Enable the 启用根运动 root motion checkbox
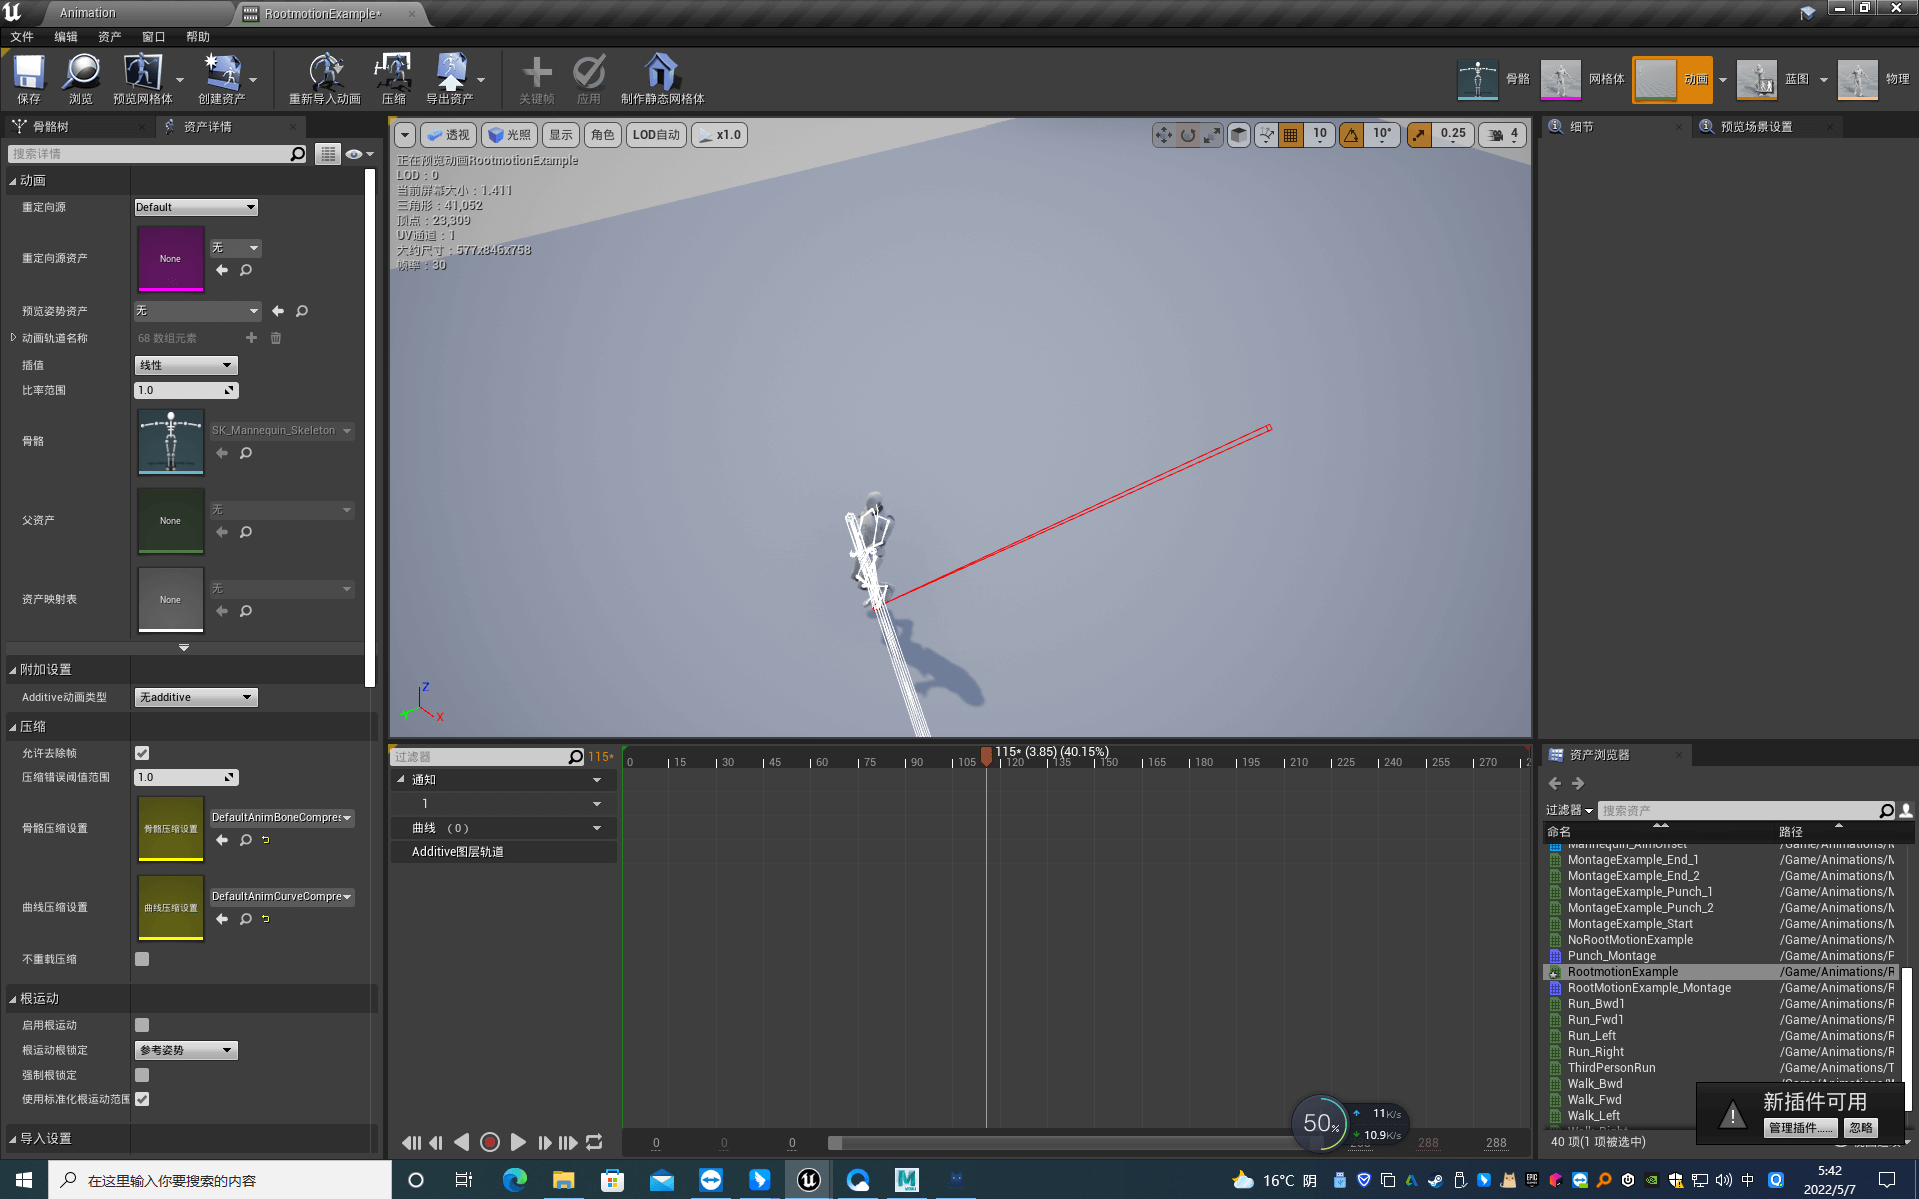 click(x=142, y=1025)
